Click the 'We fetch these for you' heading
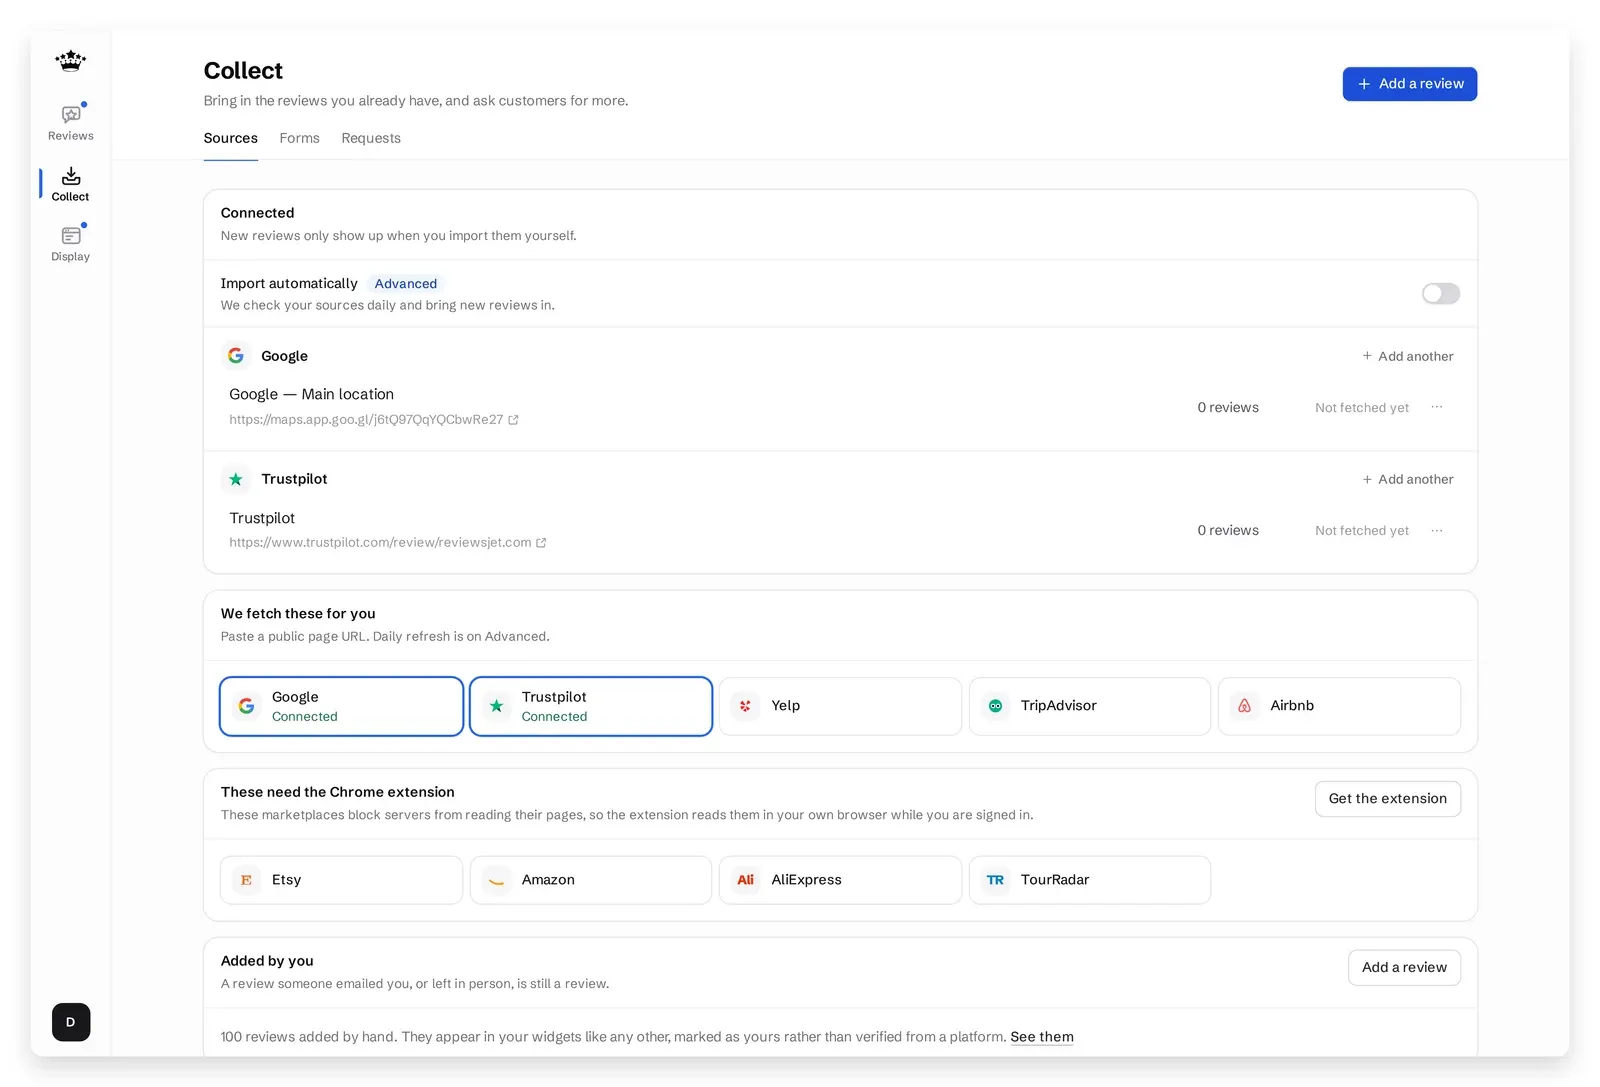The image size is (1600, 1087). coord(298,614)
